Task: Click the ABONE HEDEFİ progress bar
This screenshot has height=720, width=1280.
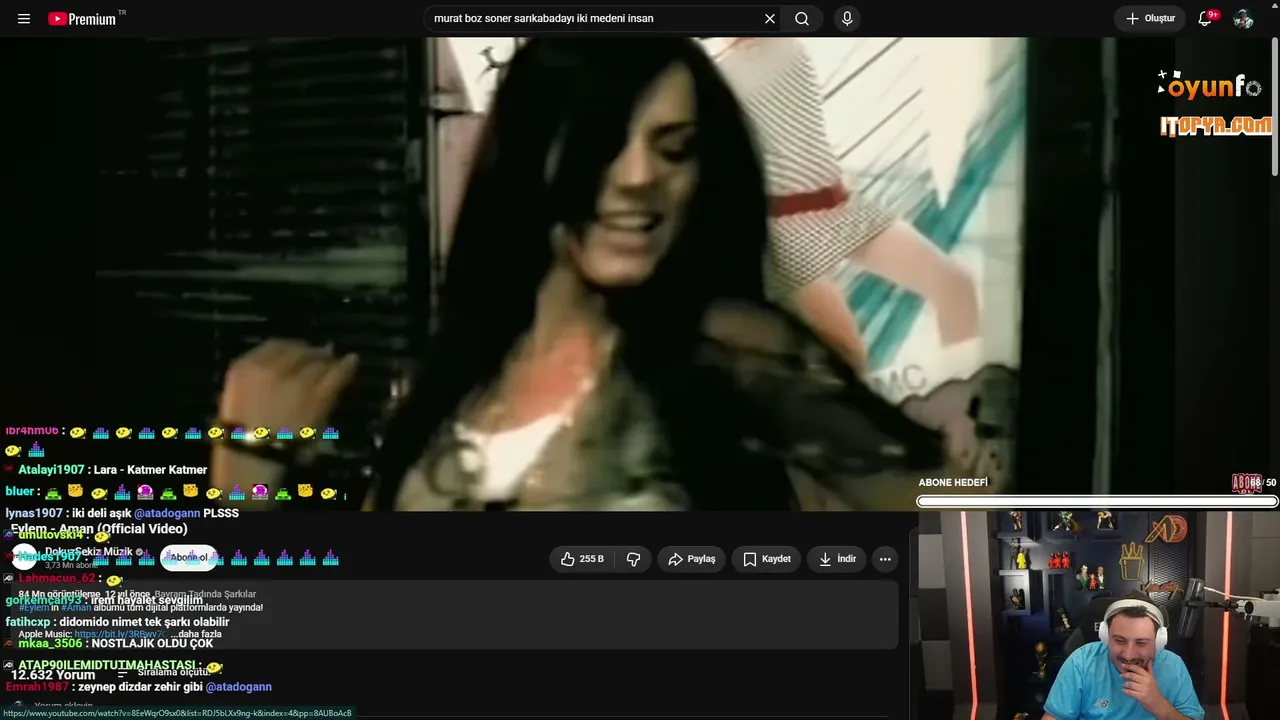Action: (x=1097, y=501)
